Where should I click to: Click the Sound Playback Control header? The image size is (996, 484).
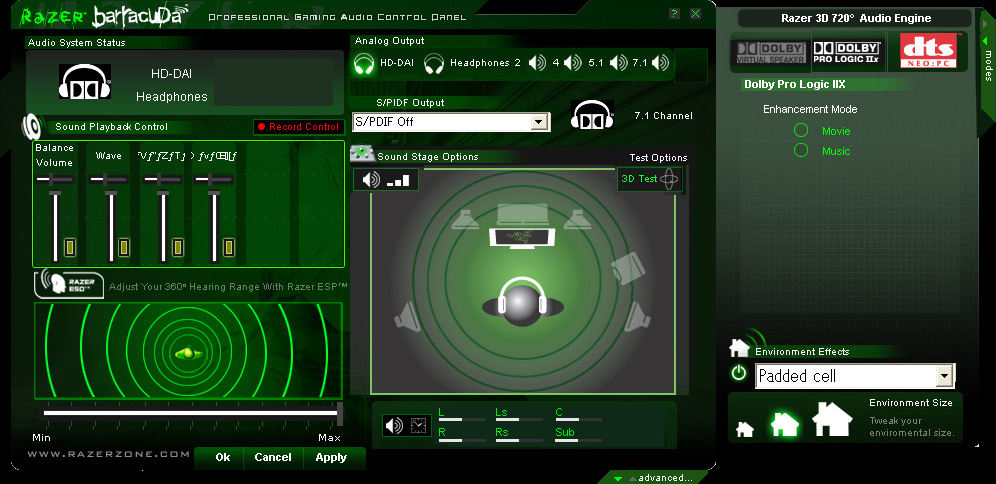click(x=111, y=126)
